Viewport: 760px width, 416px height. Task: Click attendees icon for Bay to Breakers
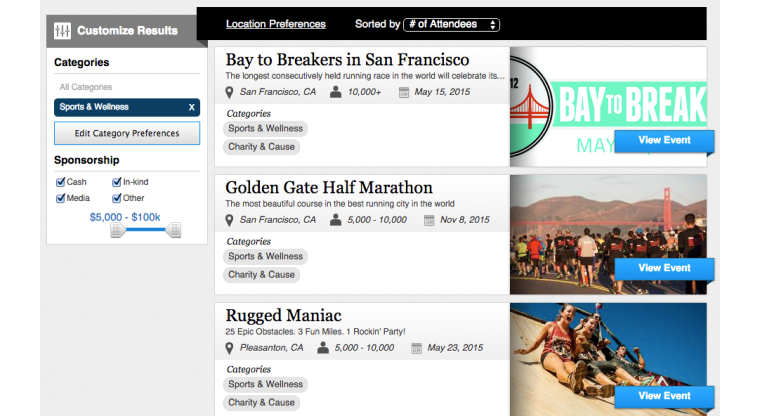[x=336, y=92]
